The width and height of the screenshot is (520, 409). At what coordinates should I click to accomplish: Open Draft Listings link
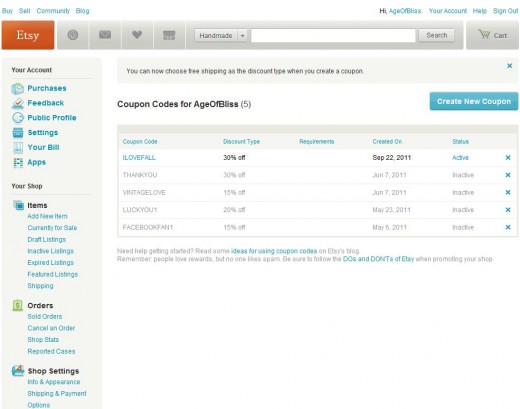coord(47,239)
